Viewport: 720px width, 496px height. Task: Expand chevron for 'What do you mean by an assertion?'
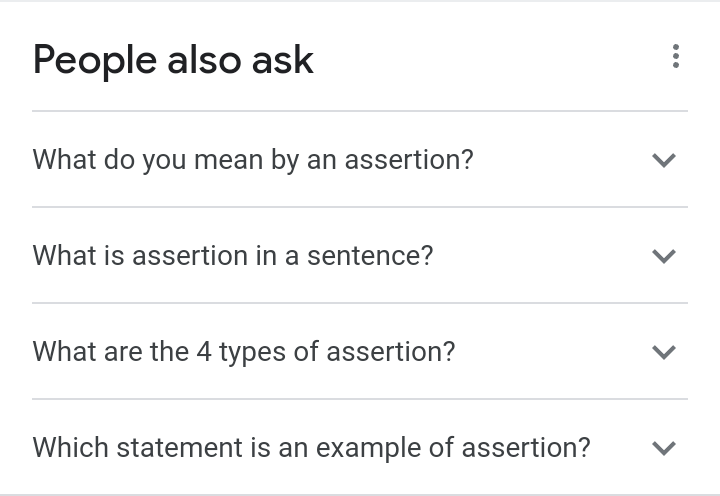(664, 160)
